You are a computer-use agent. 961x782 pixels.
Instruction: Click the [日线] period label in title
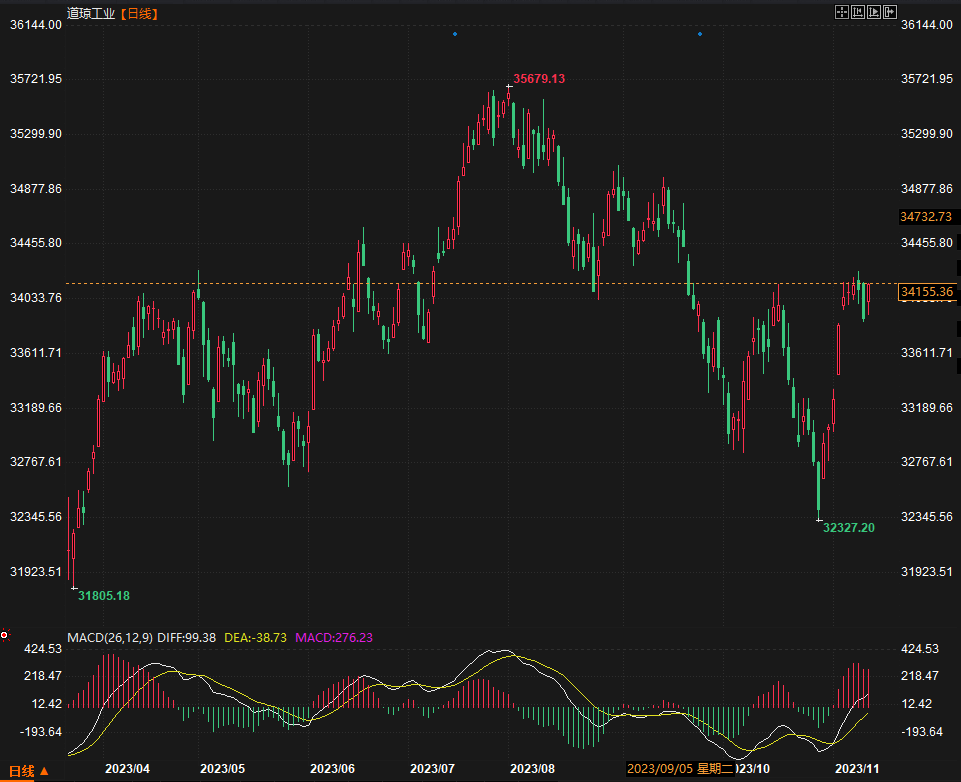[x=139, y=13]
